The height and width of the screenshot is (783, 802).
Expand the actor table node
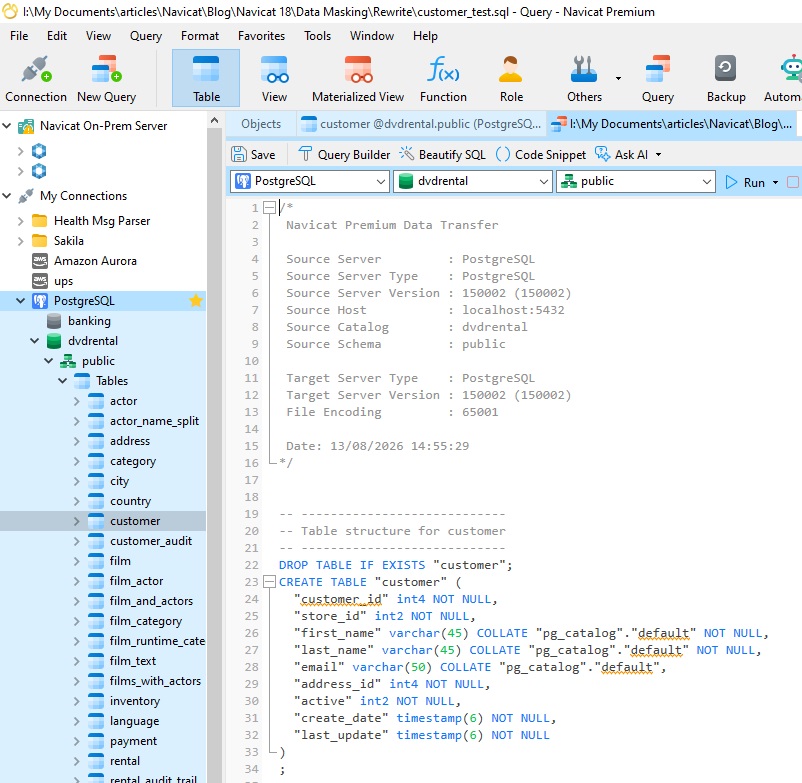tap(77, 401)
